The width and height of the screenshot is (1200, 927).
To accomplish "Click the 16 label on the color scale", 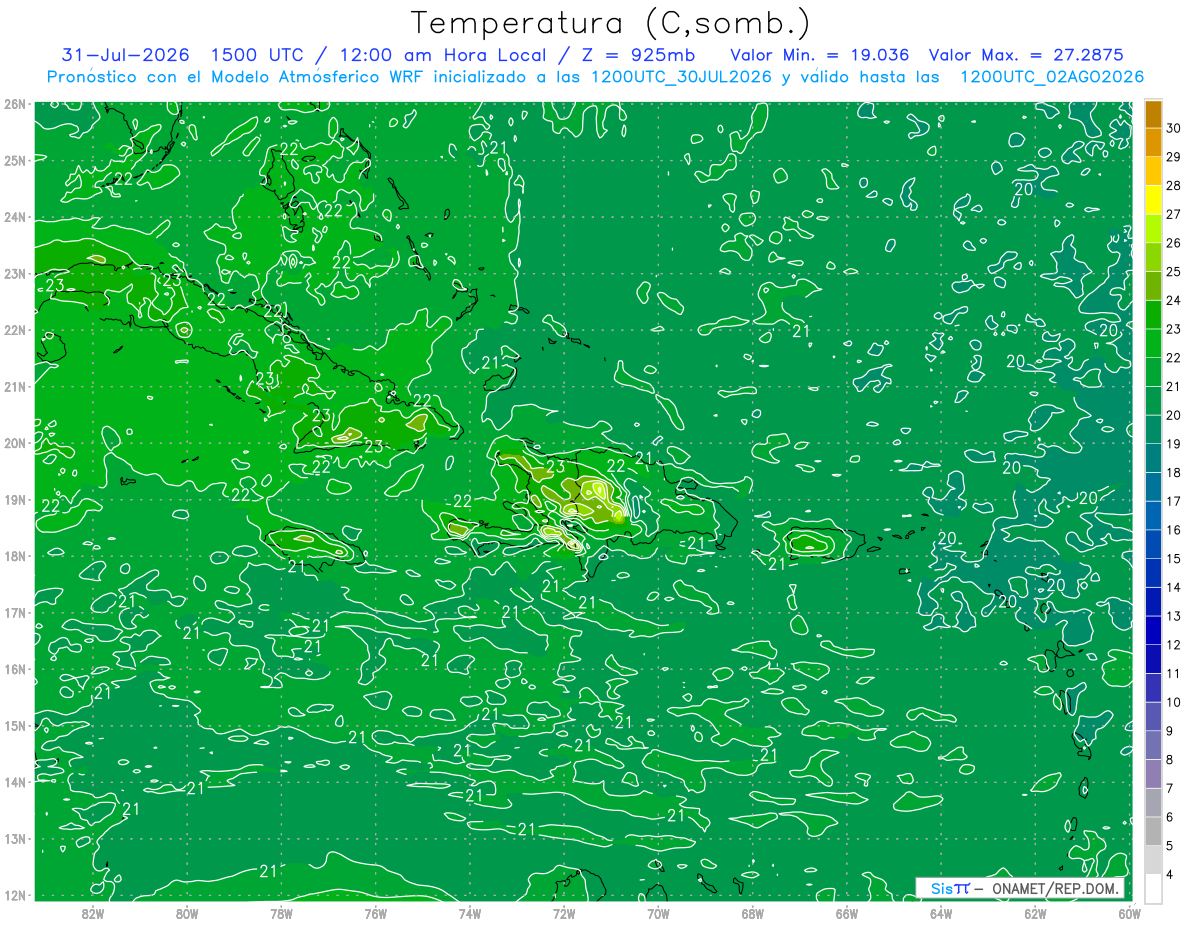I will (x=1173, y=530).
